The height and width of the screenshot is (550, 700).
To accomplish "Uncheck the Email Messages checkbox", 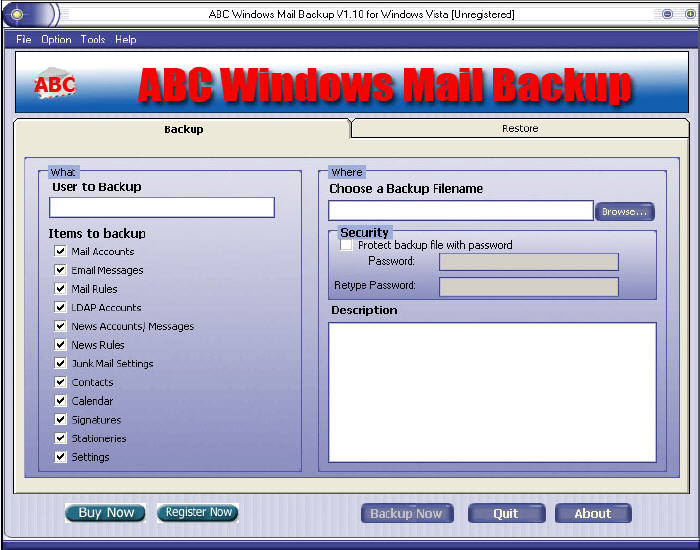I will point(60,270).
